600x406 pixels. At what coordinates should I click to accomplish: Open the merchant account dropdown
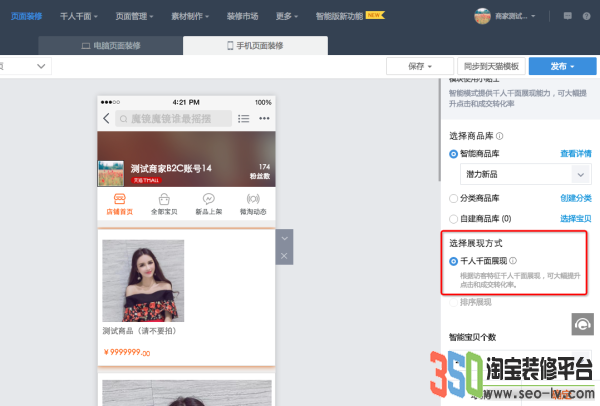[x=515, y=16]
